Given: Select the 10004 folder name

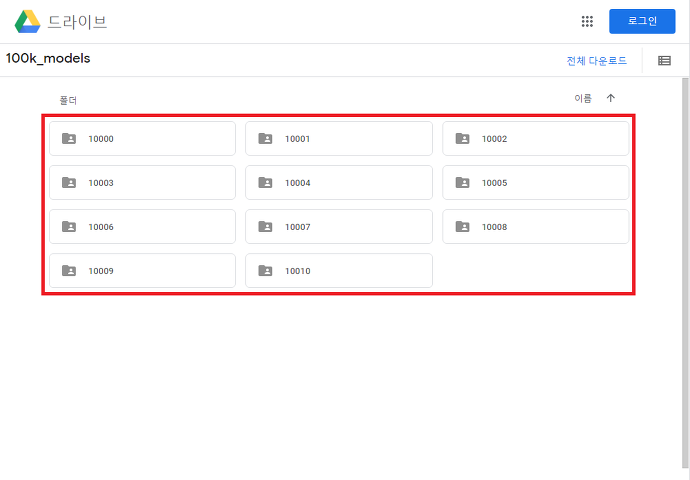Looking at the screenshot, I should click(x=297, y=183).
